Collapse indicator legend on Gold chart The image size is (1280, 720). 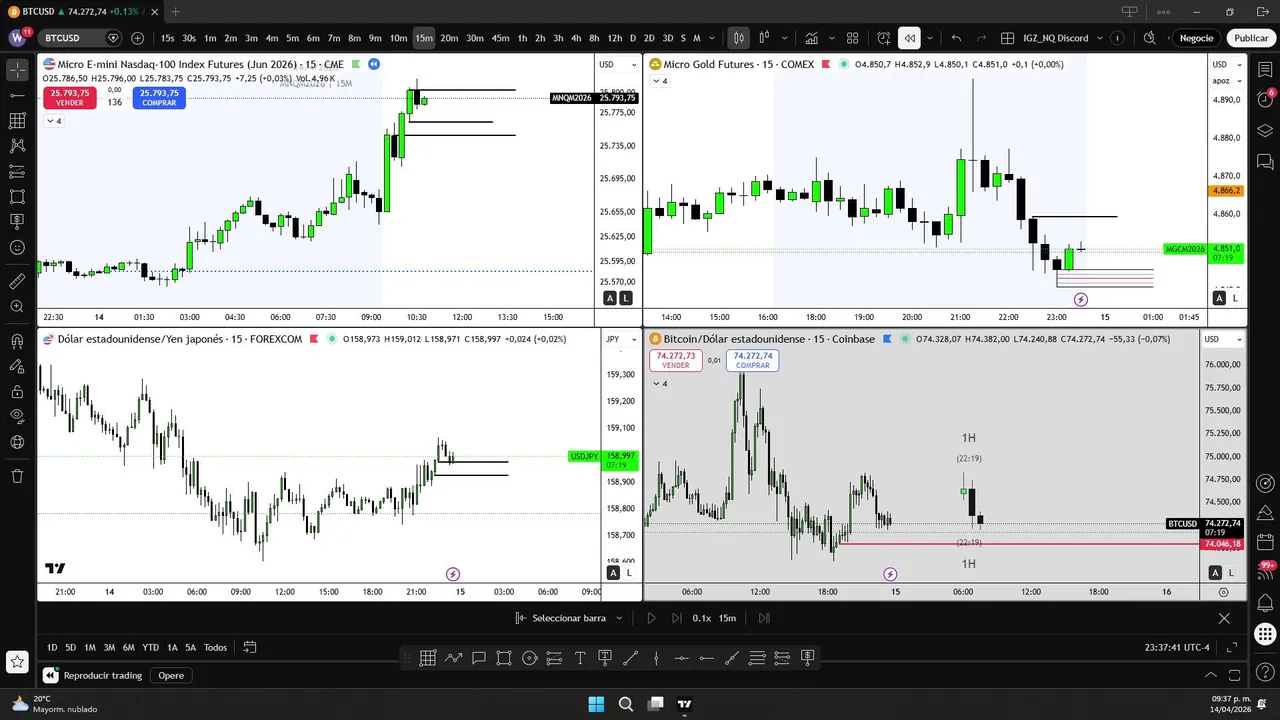(661, 81)
